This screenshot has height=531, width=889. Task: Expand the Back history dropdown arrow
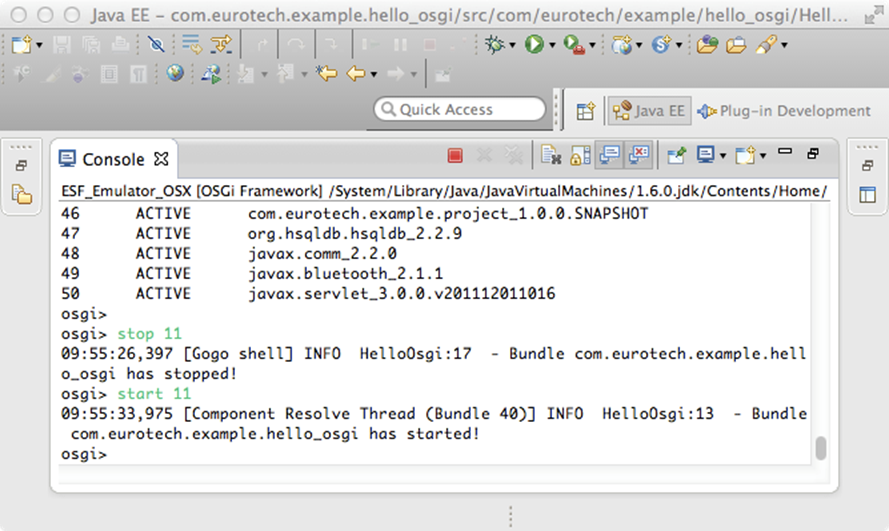pyautogui.click(x=374, y=74)
